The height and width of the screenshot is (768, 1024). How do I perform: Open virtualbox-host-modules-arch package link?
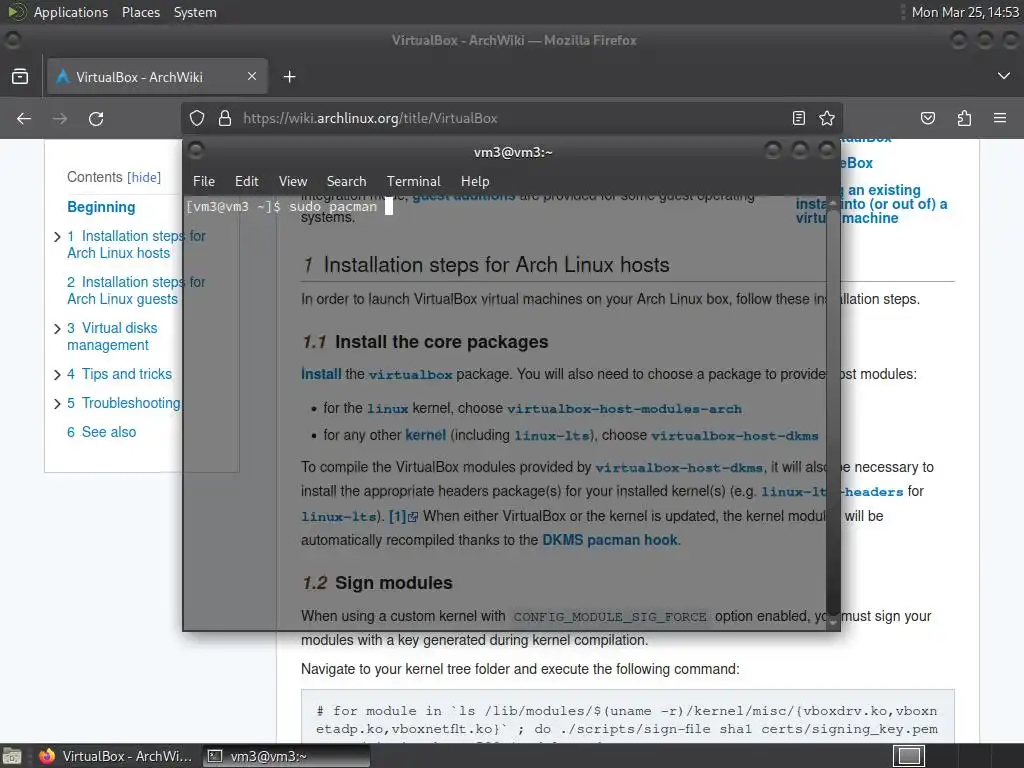click(x=624, y=409)
